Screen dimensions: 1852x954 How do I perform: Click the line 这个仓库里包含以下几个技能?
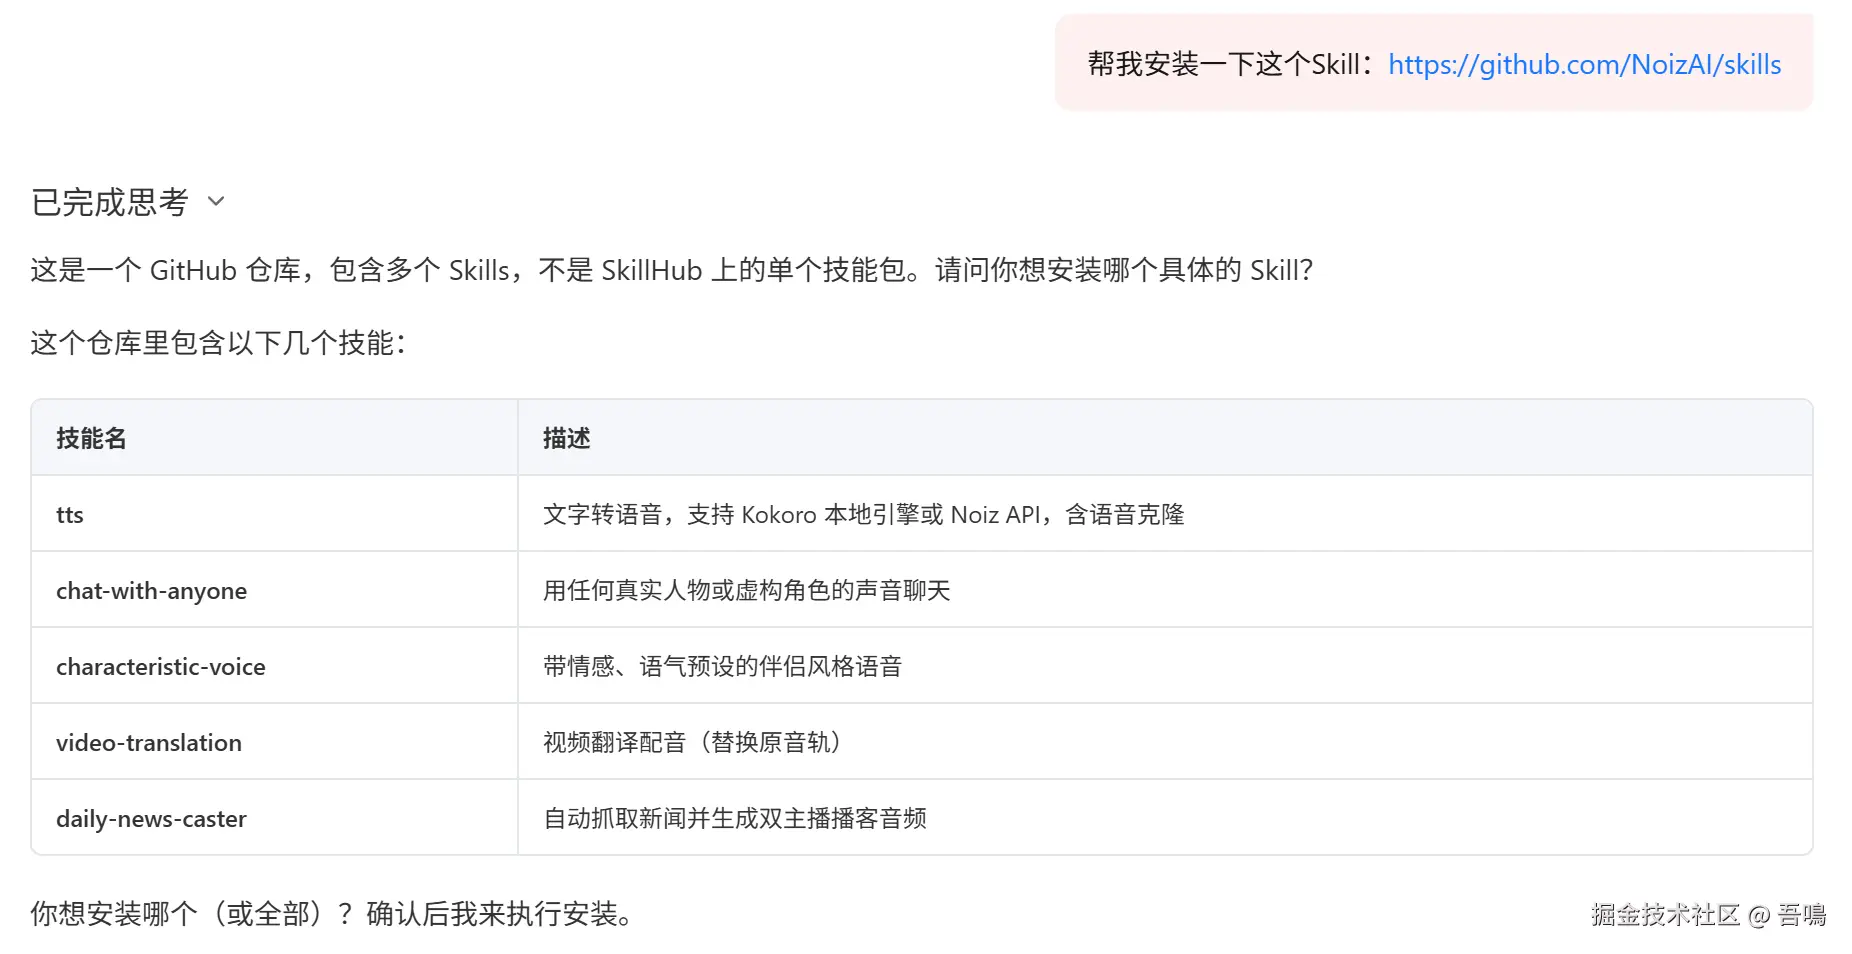coord(218,343)
